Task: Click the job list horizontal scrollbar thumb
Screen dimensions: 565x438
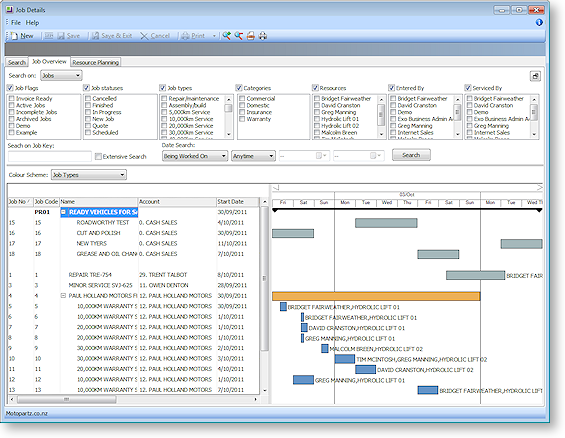Action: click(67, 399)
